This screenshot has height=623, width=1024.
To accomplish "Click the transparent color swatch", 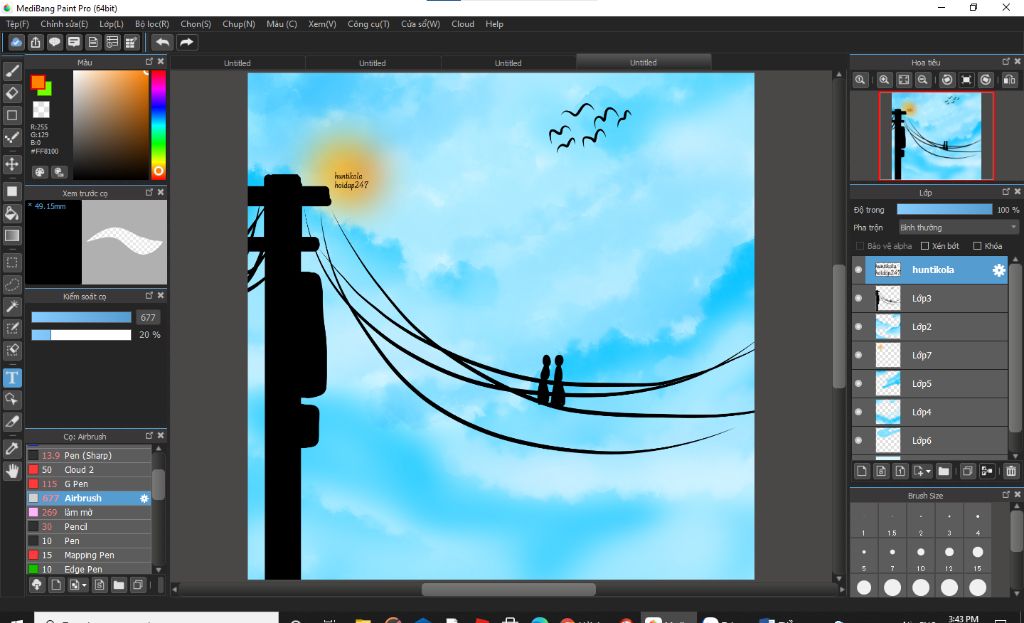I will pyautogui.click(x=41, y=109).
